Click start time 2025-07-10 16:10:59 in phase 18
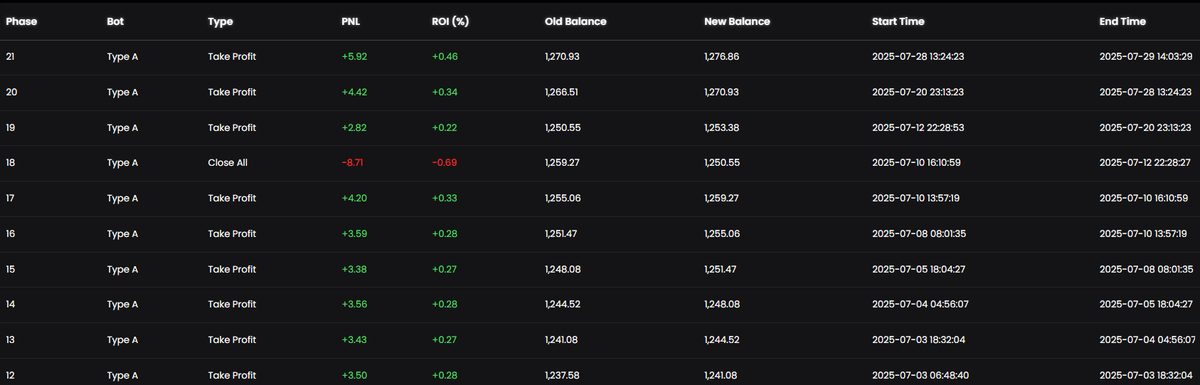1200x385 pixels. [x=916, y=163]
